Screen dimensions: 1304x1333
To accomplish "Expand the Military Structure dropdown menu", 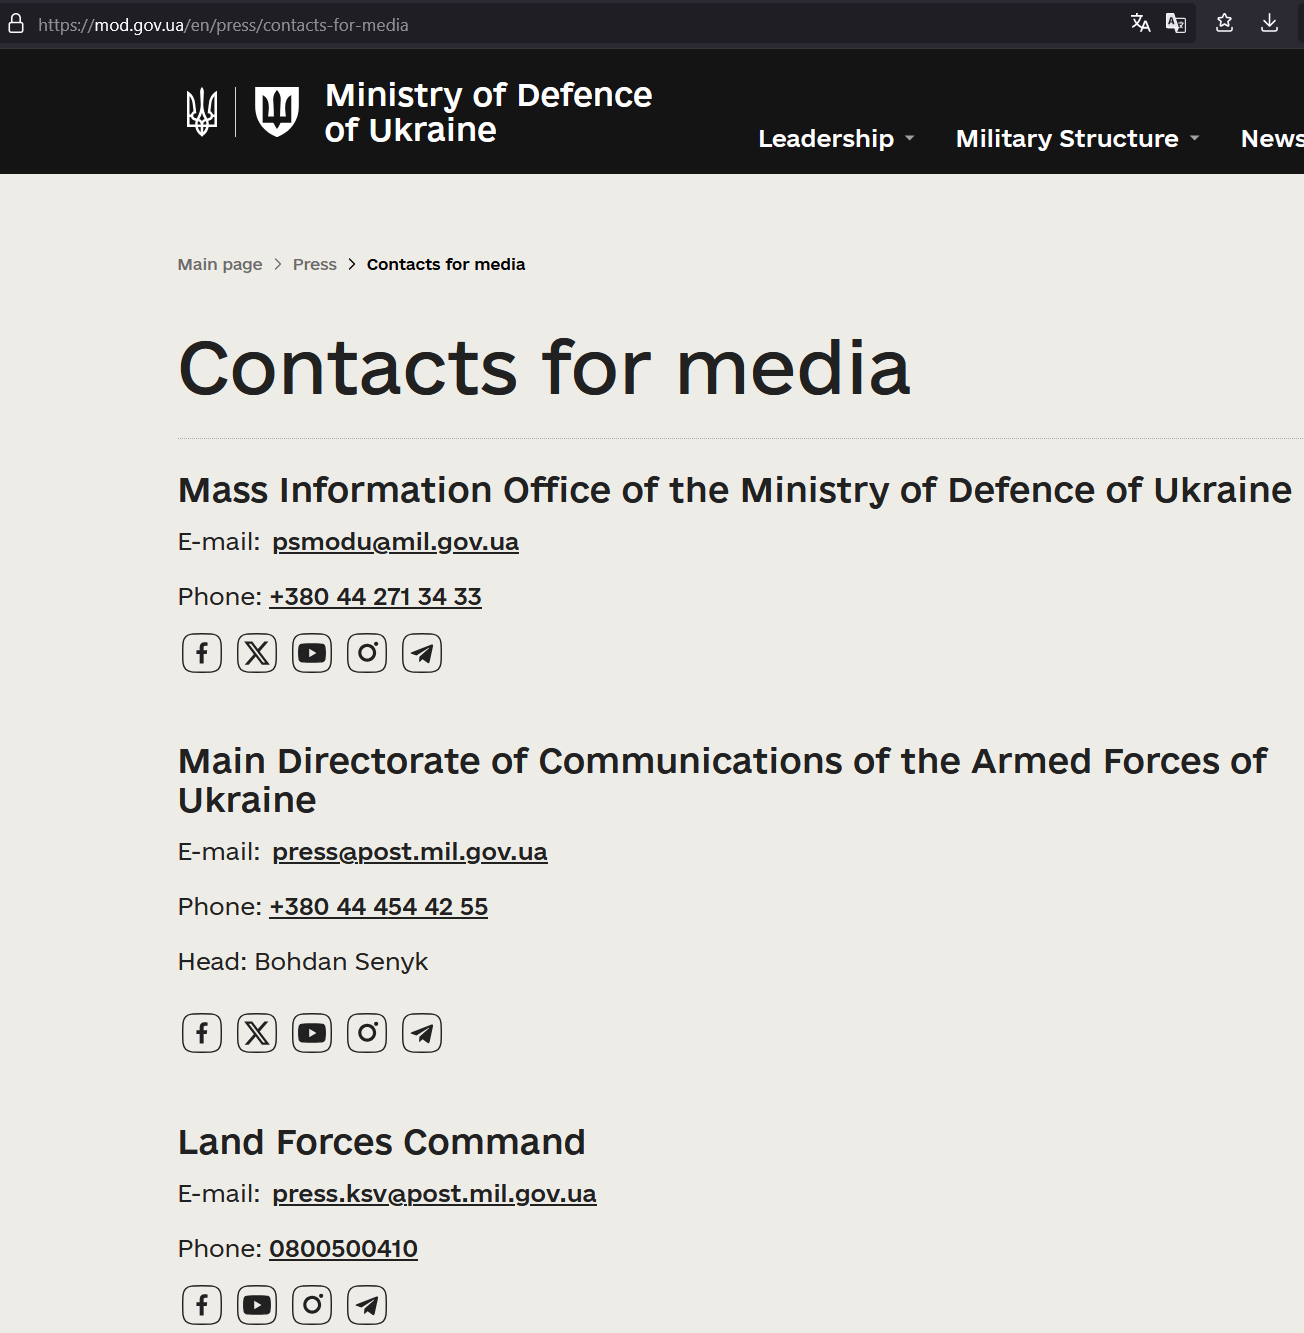I will pos(1077,138).
